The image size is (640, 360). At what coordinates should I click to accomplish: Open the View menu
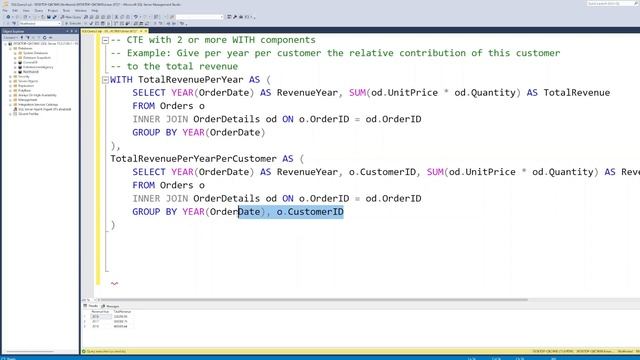[26, 11]
